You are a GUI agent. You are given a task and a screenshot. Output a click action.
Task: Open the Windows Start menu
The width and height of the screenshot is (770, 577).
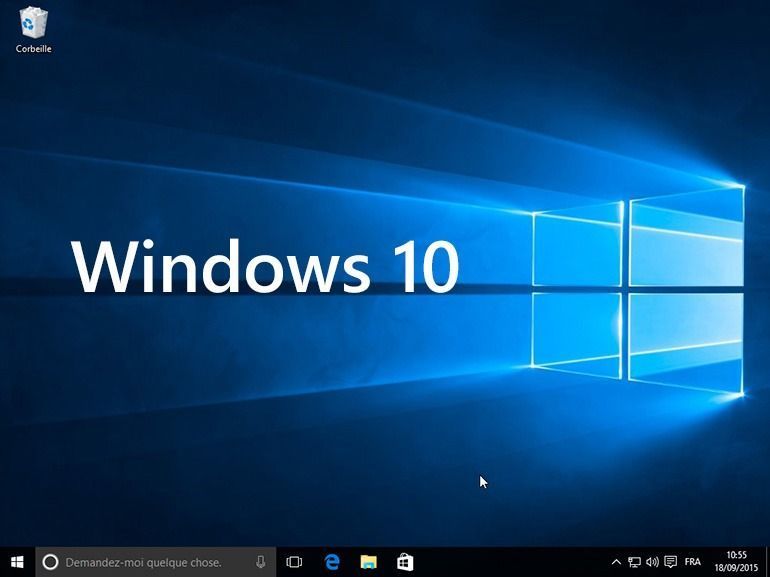[x=17, y=562]
